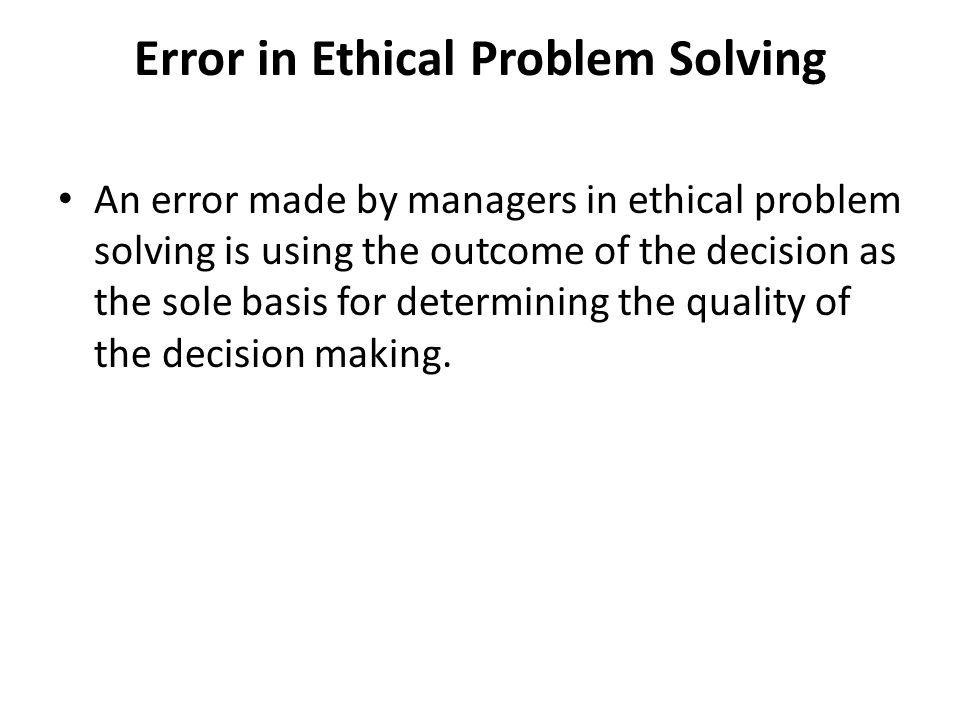Click the word 'outcome' in the second line
This screenshot has height=720, width=960.
point(507,252)
